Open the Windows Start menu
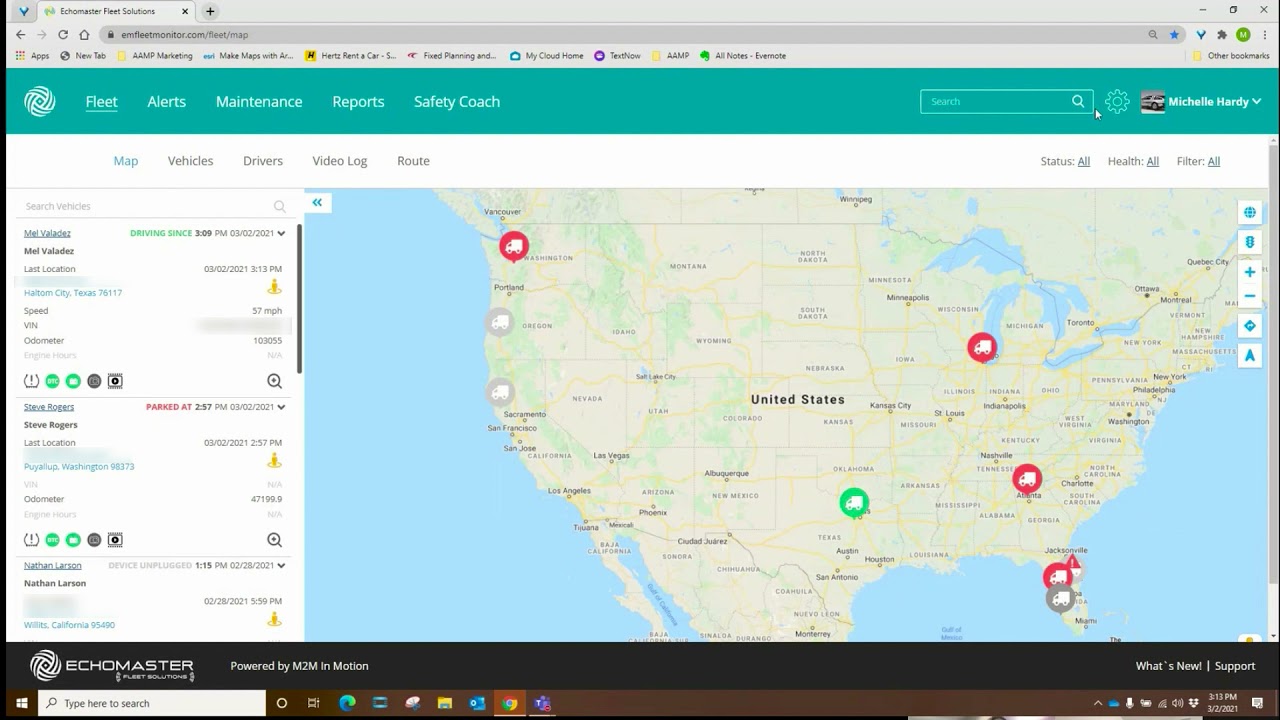 tap(21, 703)
